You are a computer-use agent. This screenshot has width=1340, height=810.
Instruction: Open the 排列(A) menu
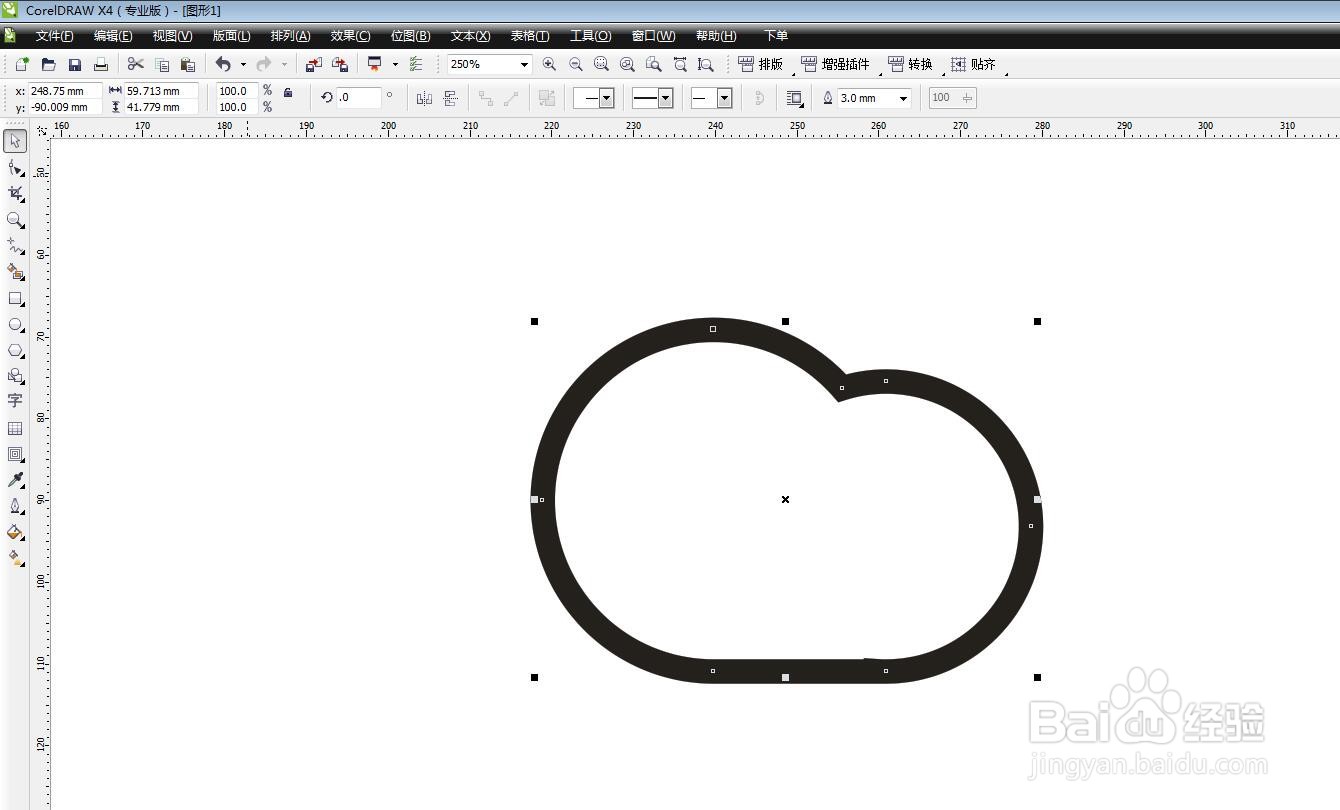pos(290,36)
